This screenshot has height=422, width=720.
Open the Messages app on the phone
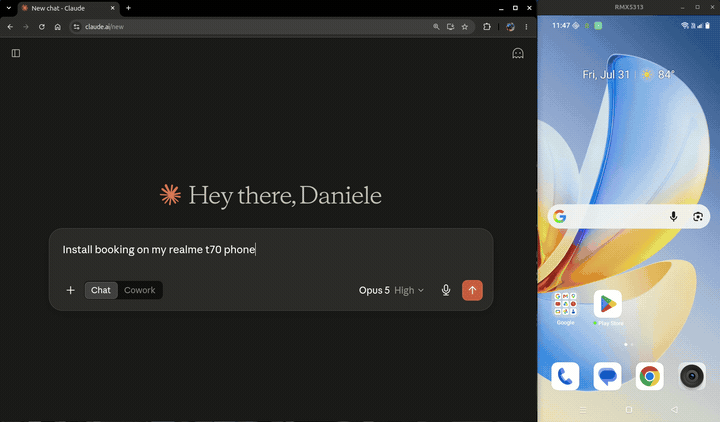pyautogui.click(x=607, y=376)
